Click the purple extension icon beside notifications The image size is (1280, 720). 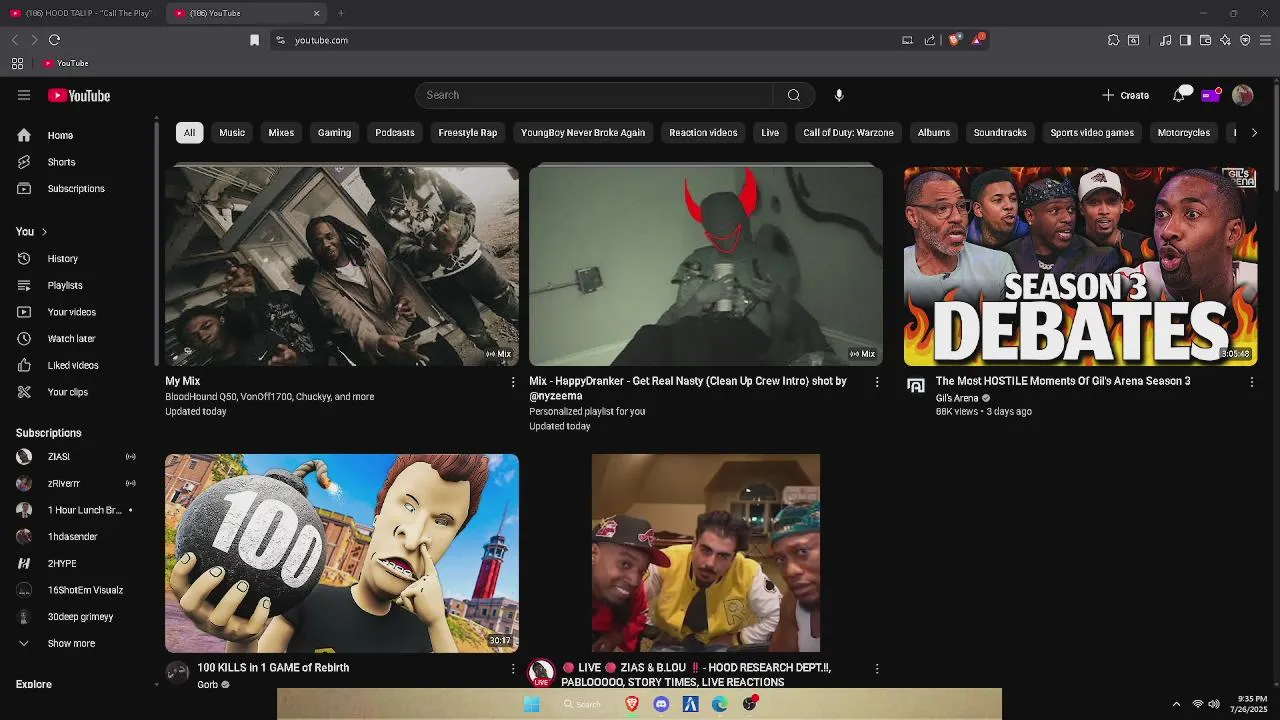(x=1210, y=95)
